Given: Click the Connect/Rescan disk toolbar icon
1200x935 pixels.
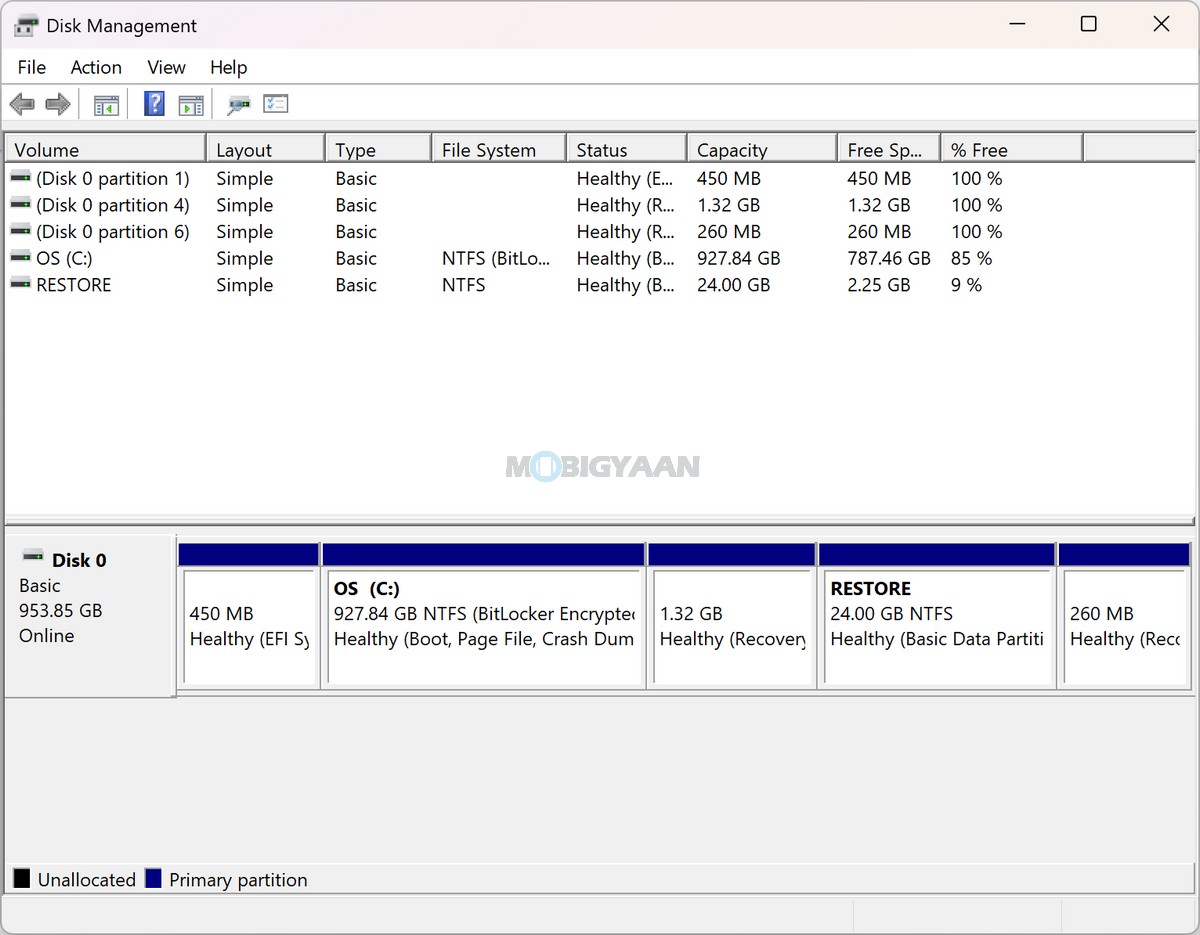Looking at the screenshot, I should click(x=238, y=104).
